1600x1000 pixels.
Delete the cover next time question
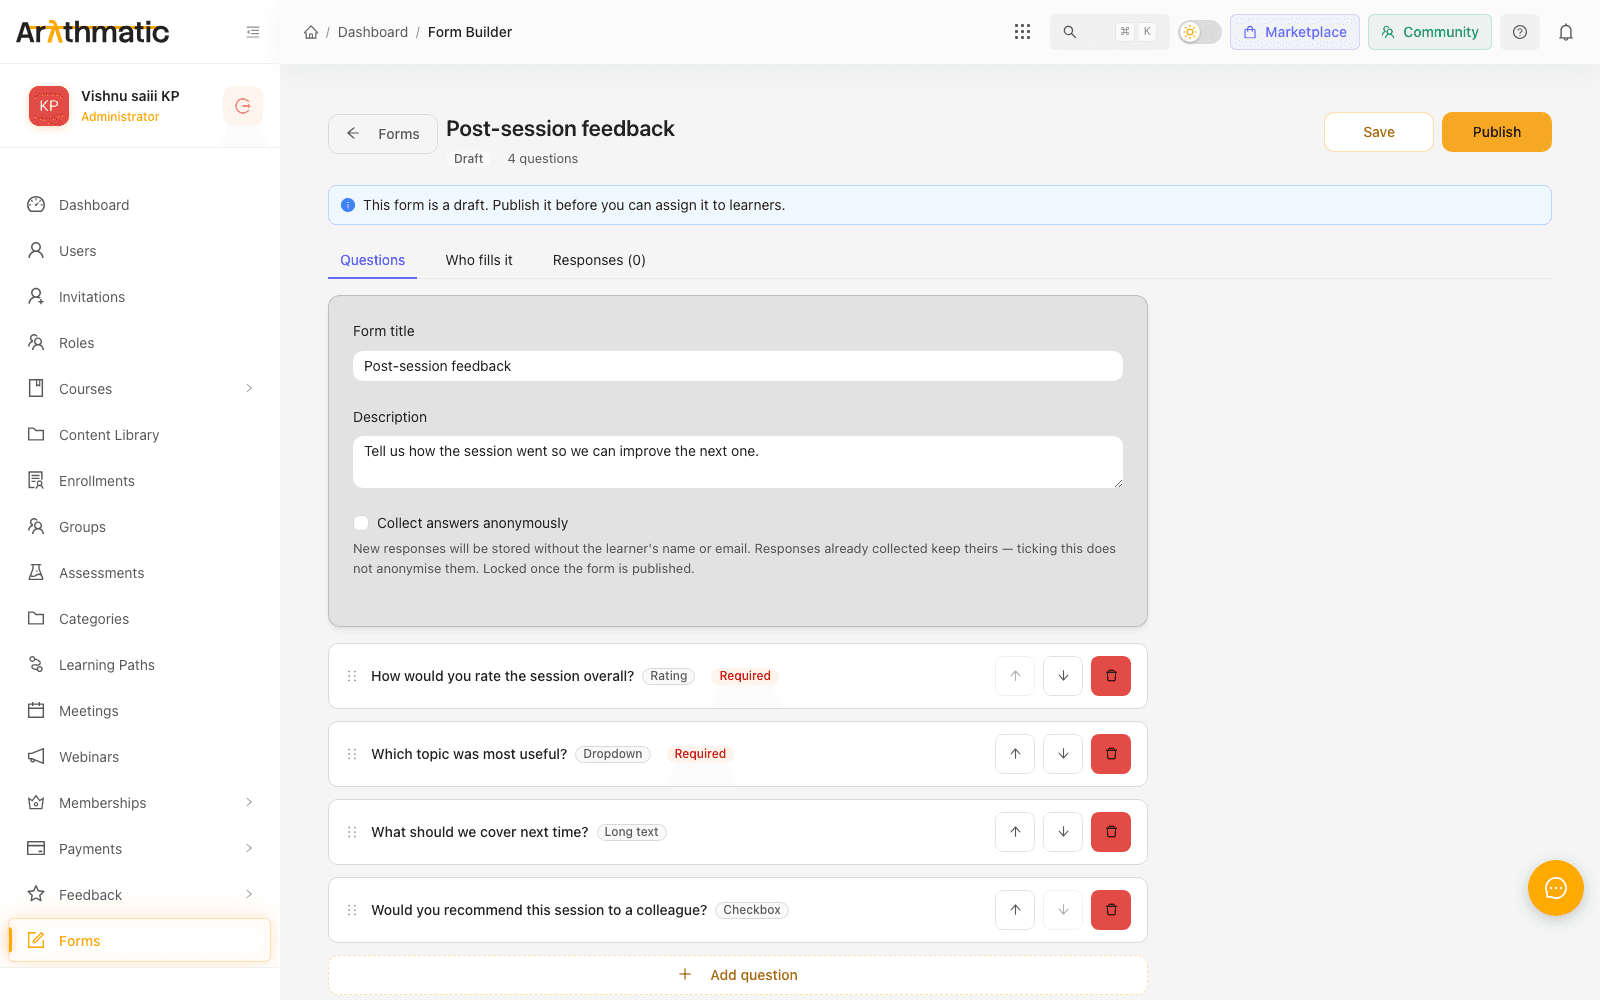(x=1111, y=832)
